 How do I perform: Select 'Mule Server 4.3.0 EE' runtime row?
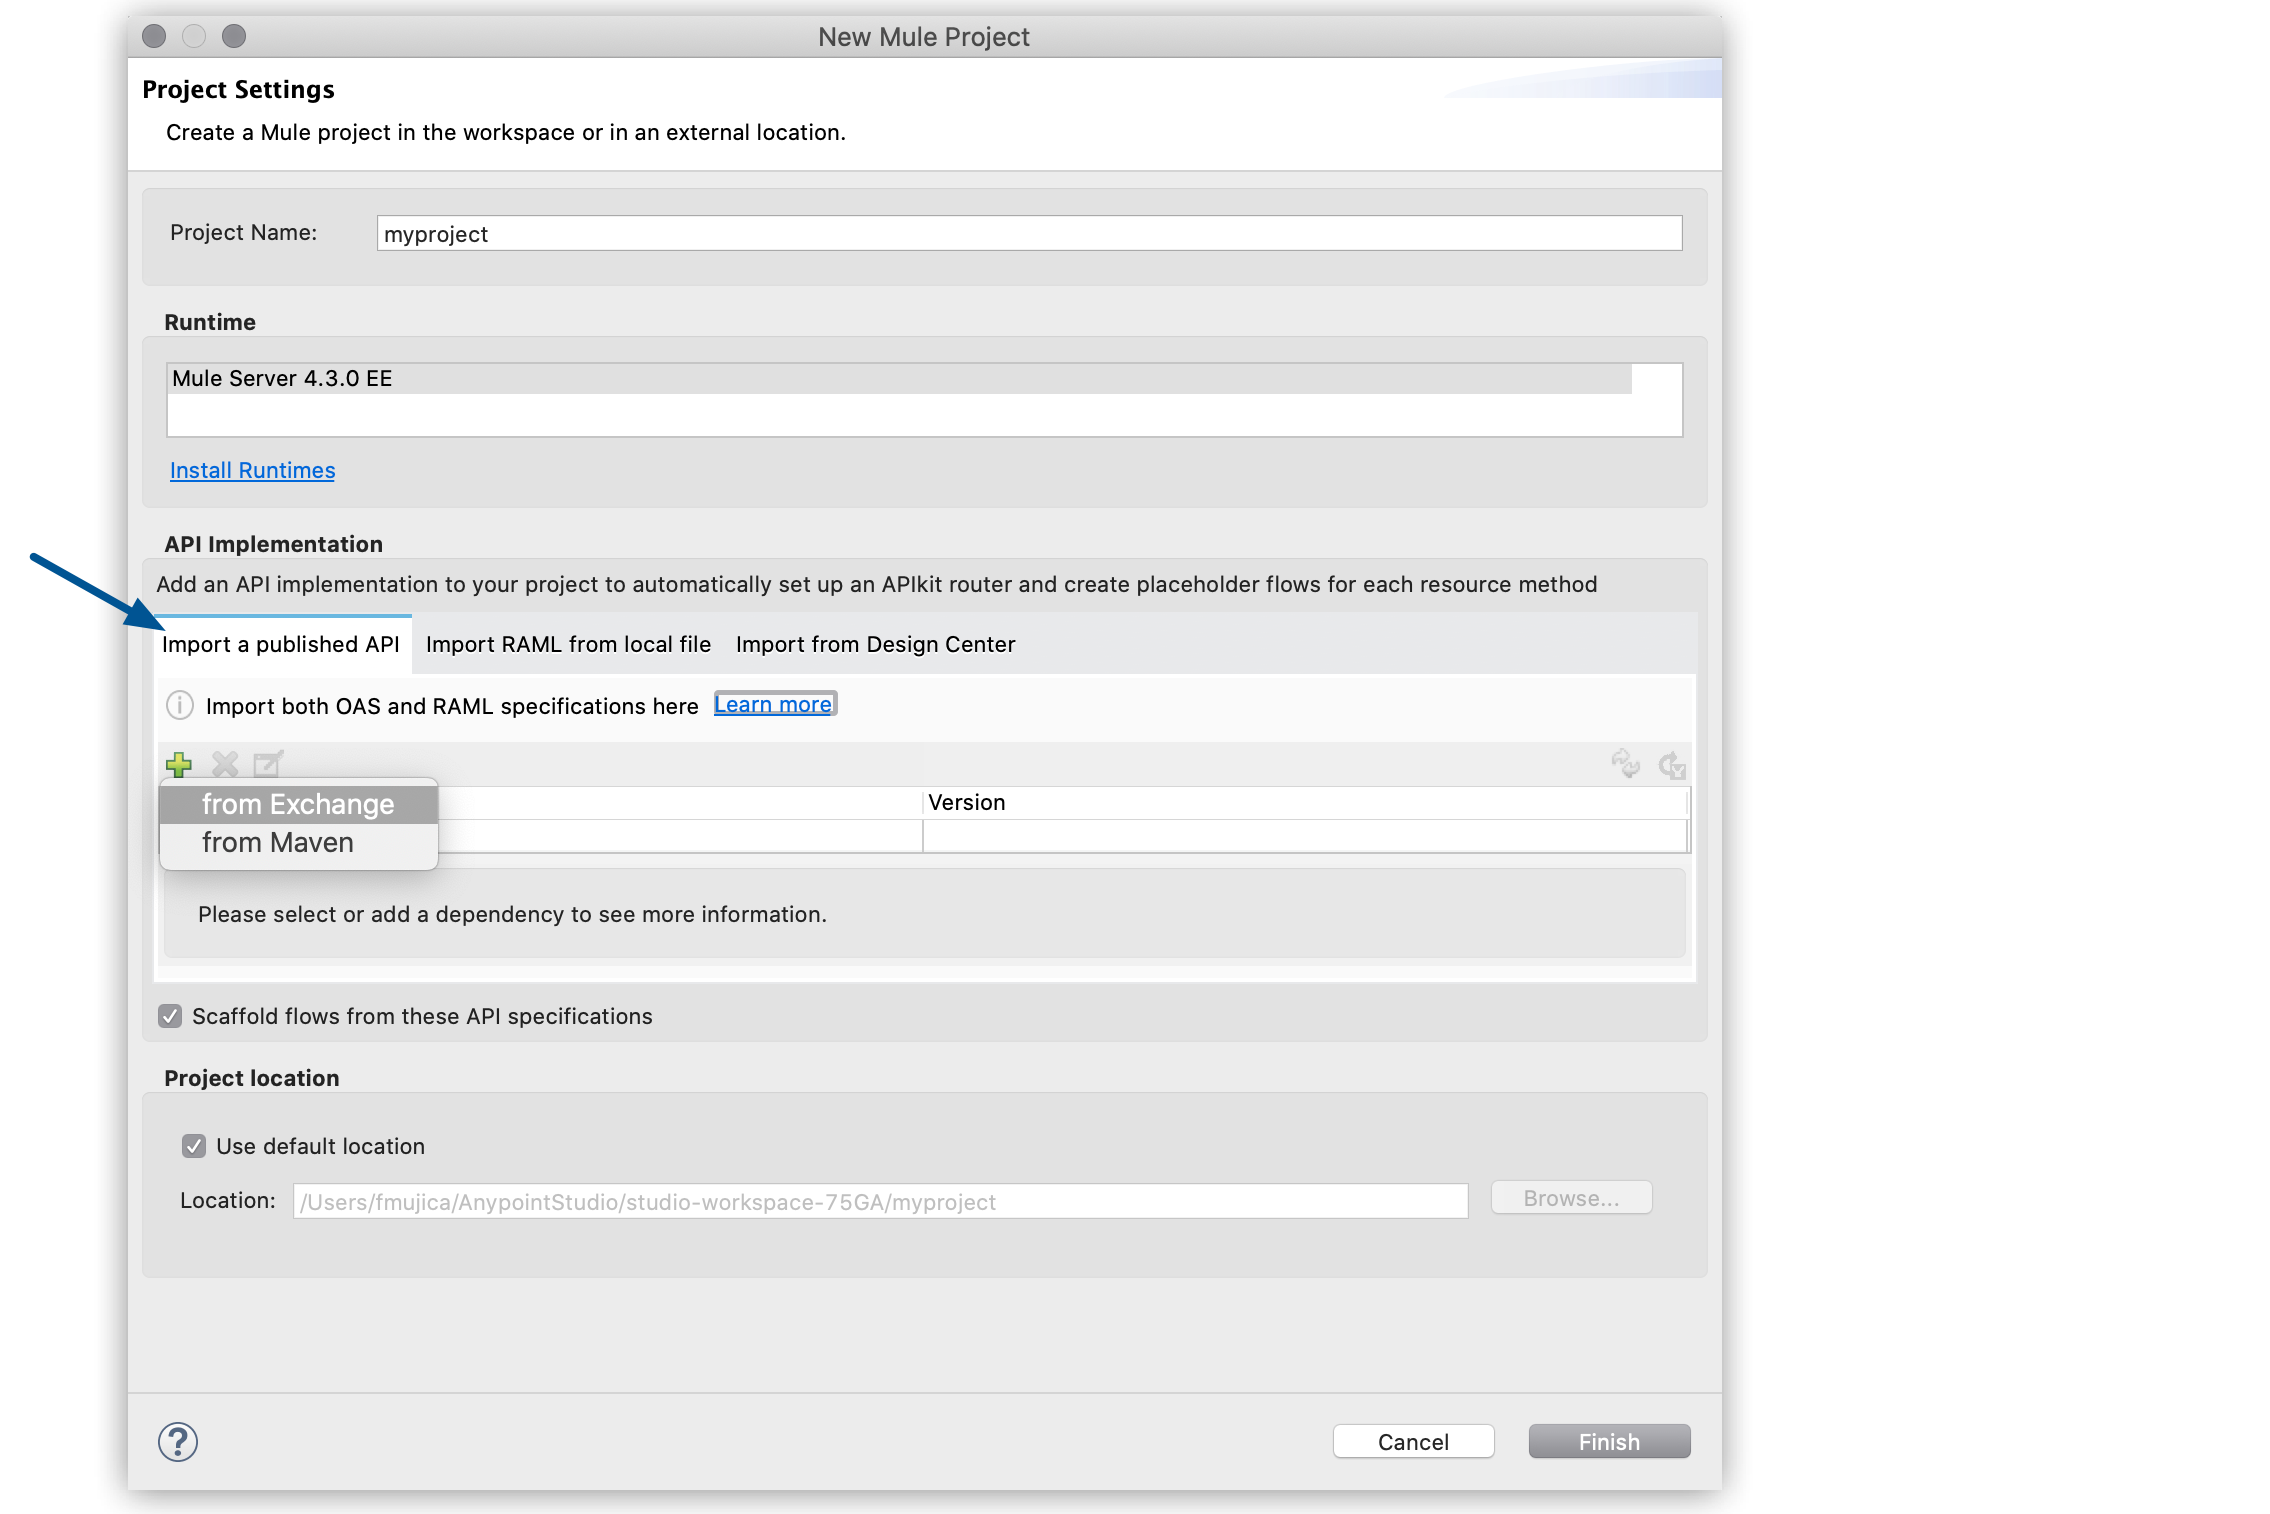900,378
